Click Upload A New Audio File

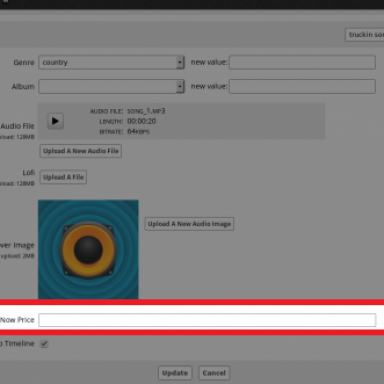[81, 151]
